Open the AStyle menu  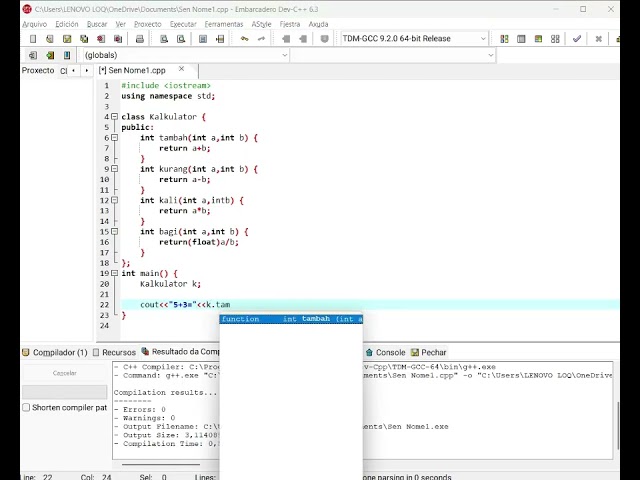pyautogui.click(x=261, y=24)
